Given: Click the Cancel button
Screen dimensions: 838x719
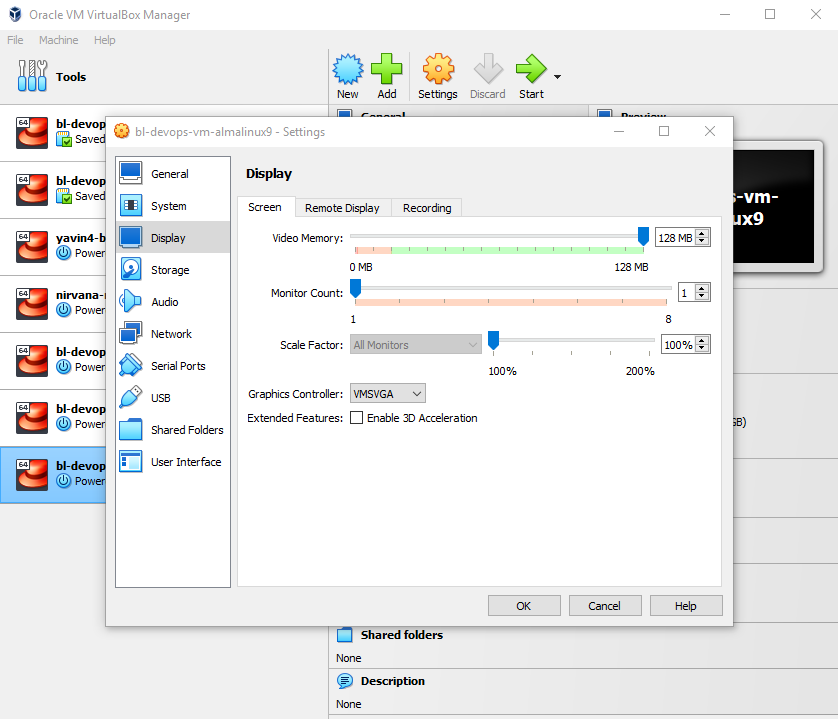Looking at the screenshot, I should (x=605, y=606).
